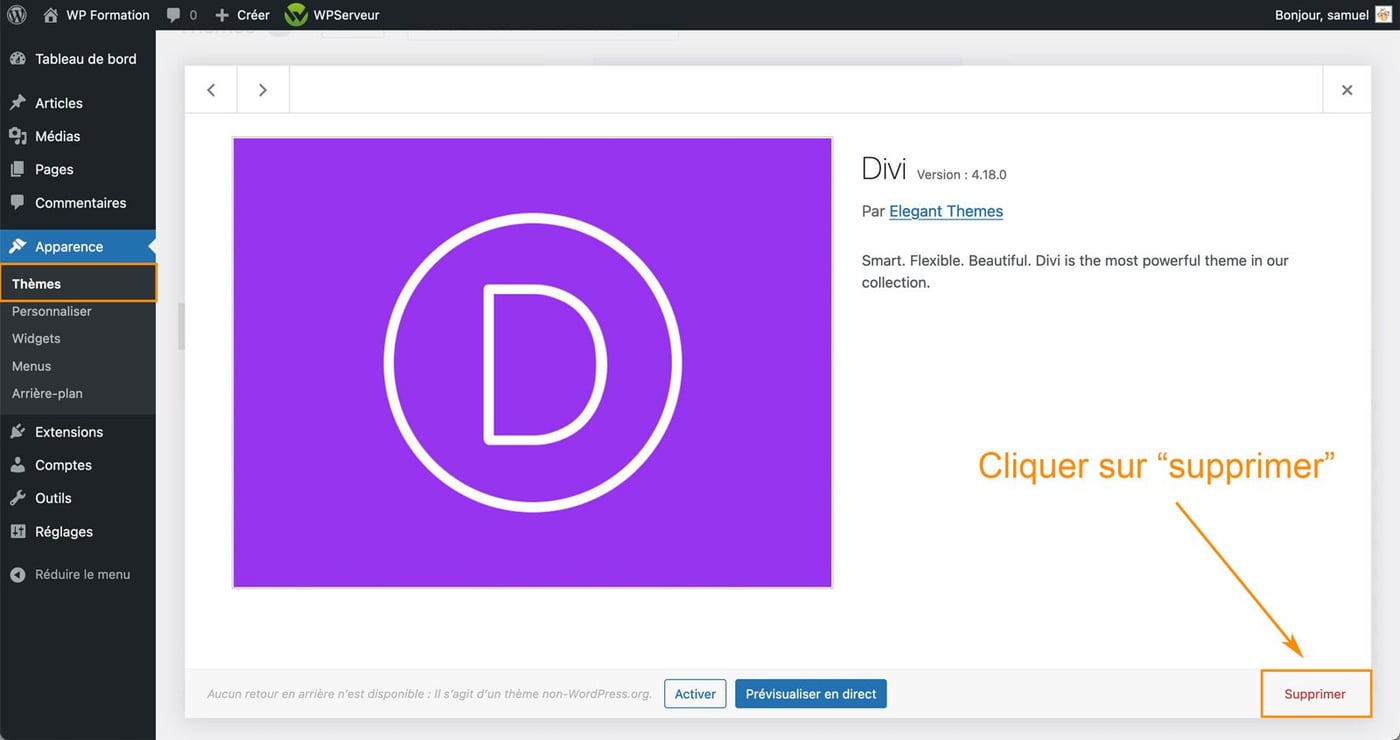Activate the Divi theme
This screenshot has width=1400, height=740.
(694, 693)
